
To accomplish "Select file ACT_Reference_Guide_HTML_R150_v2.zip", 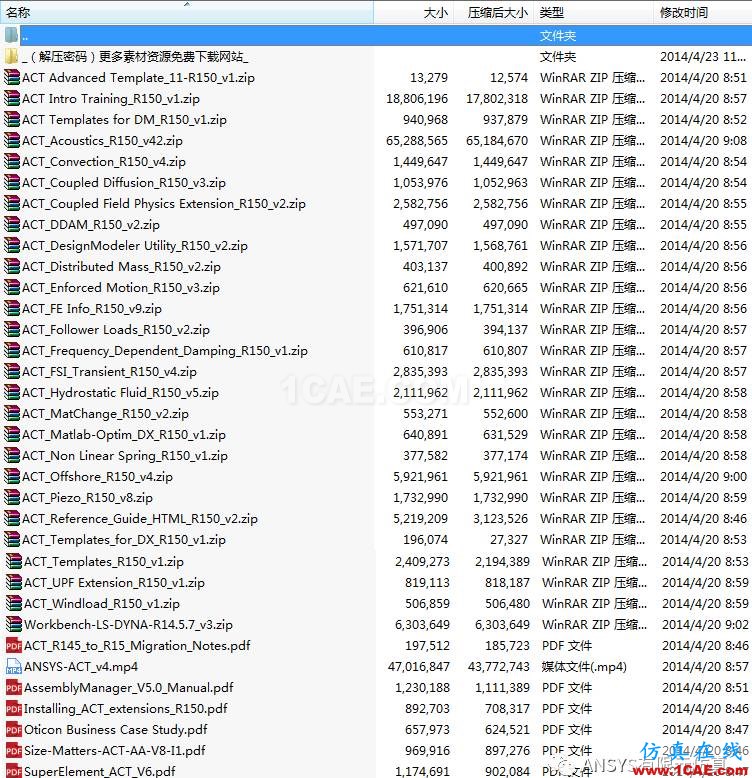I will (x=139, y=519).
